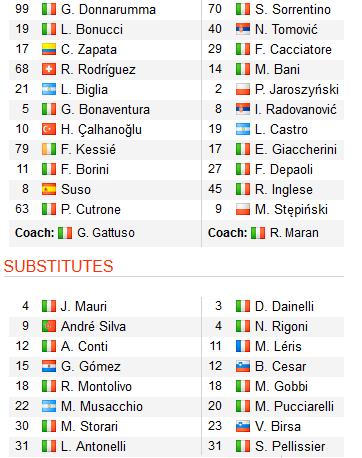Click the Serbian flag next to N. Tomović

tap(243, 29)
